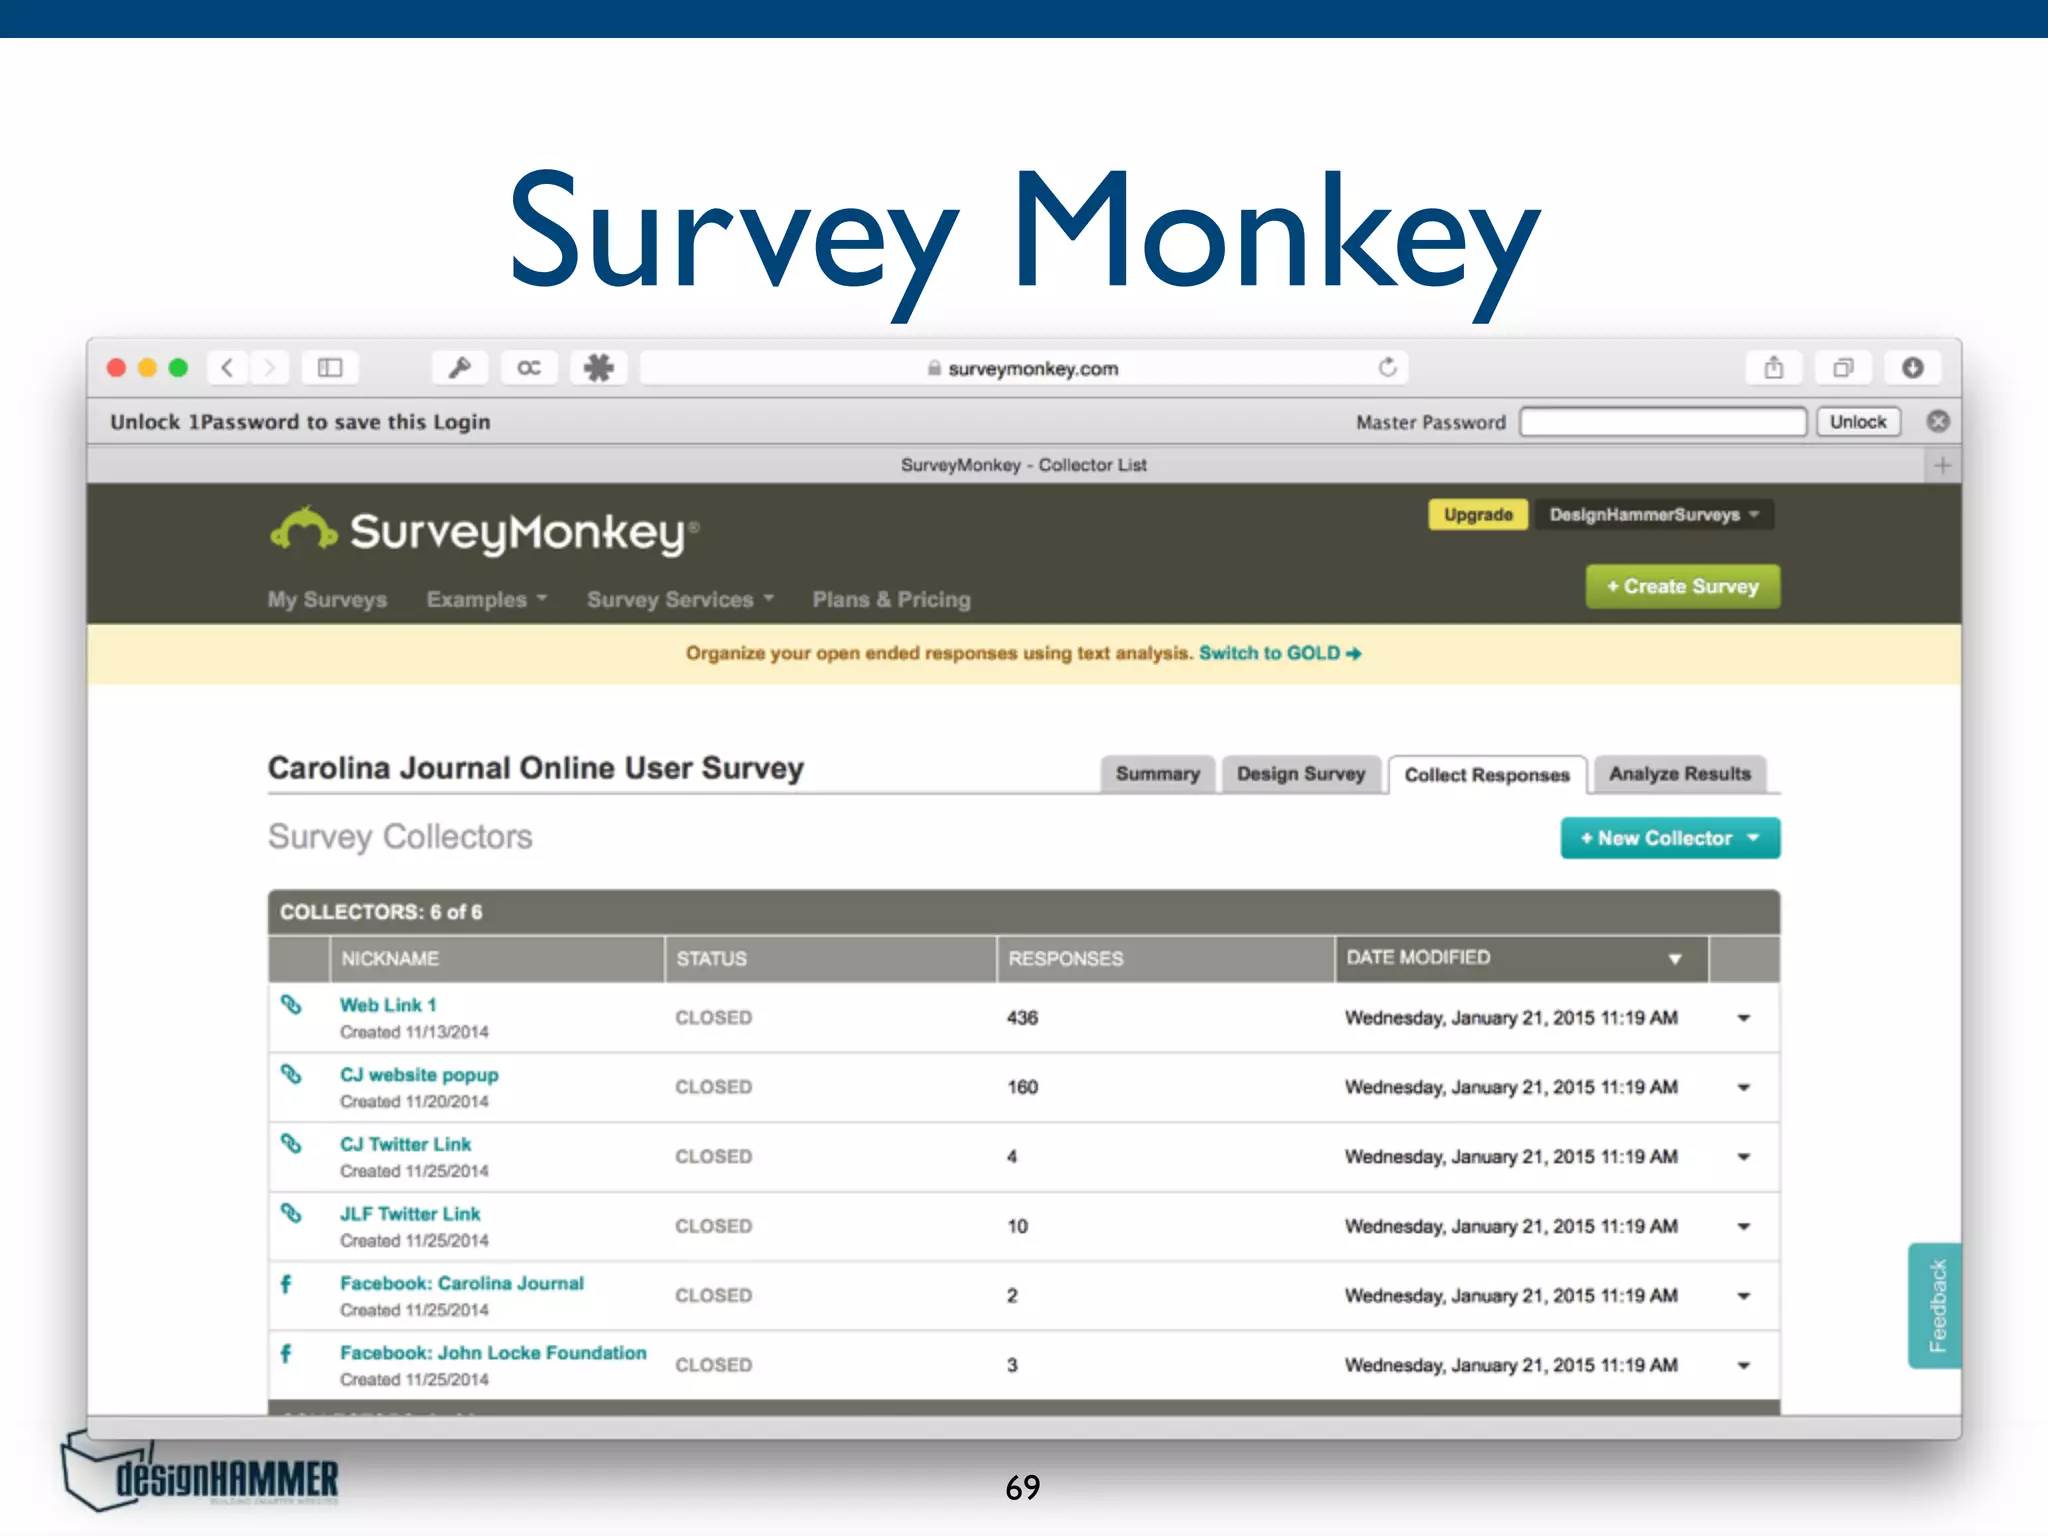Open Facebook: Carolina Journal collector
Image resolution: width=2048 pixels, height=1536 pixels.
point(462,1283)
